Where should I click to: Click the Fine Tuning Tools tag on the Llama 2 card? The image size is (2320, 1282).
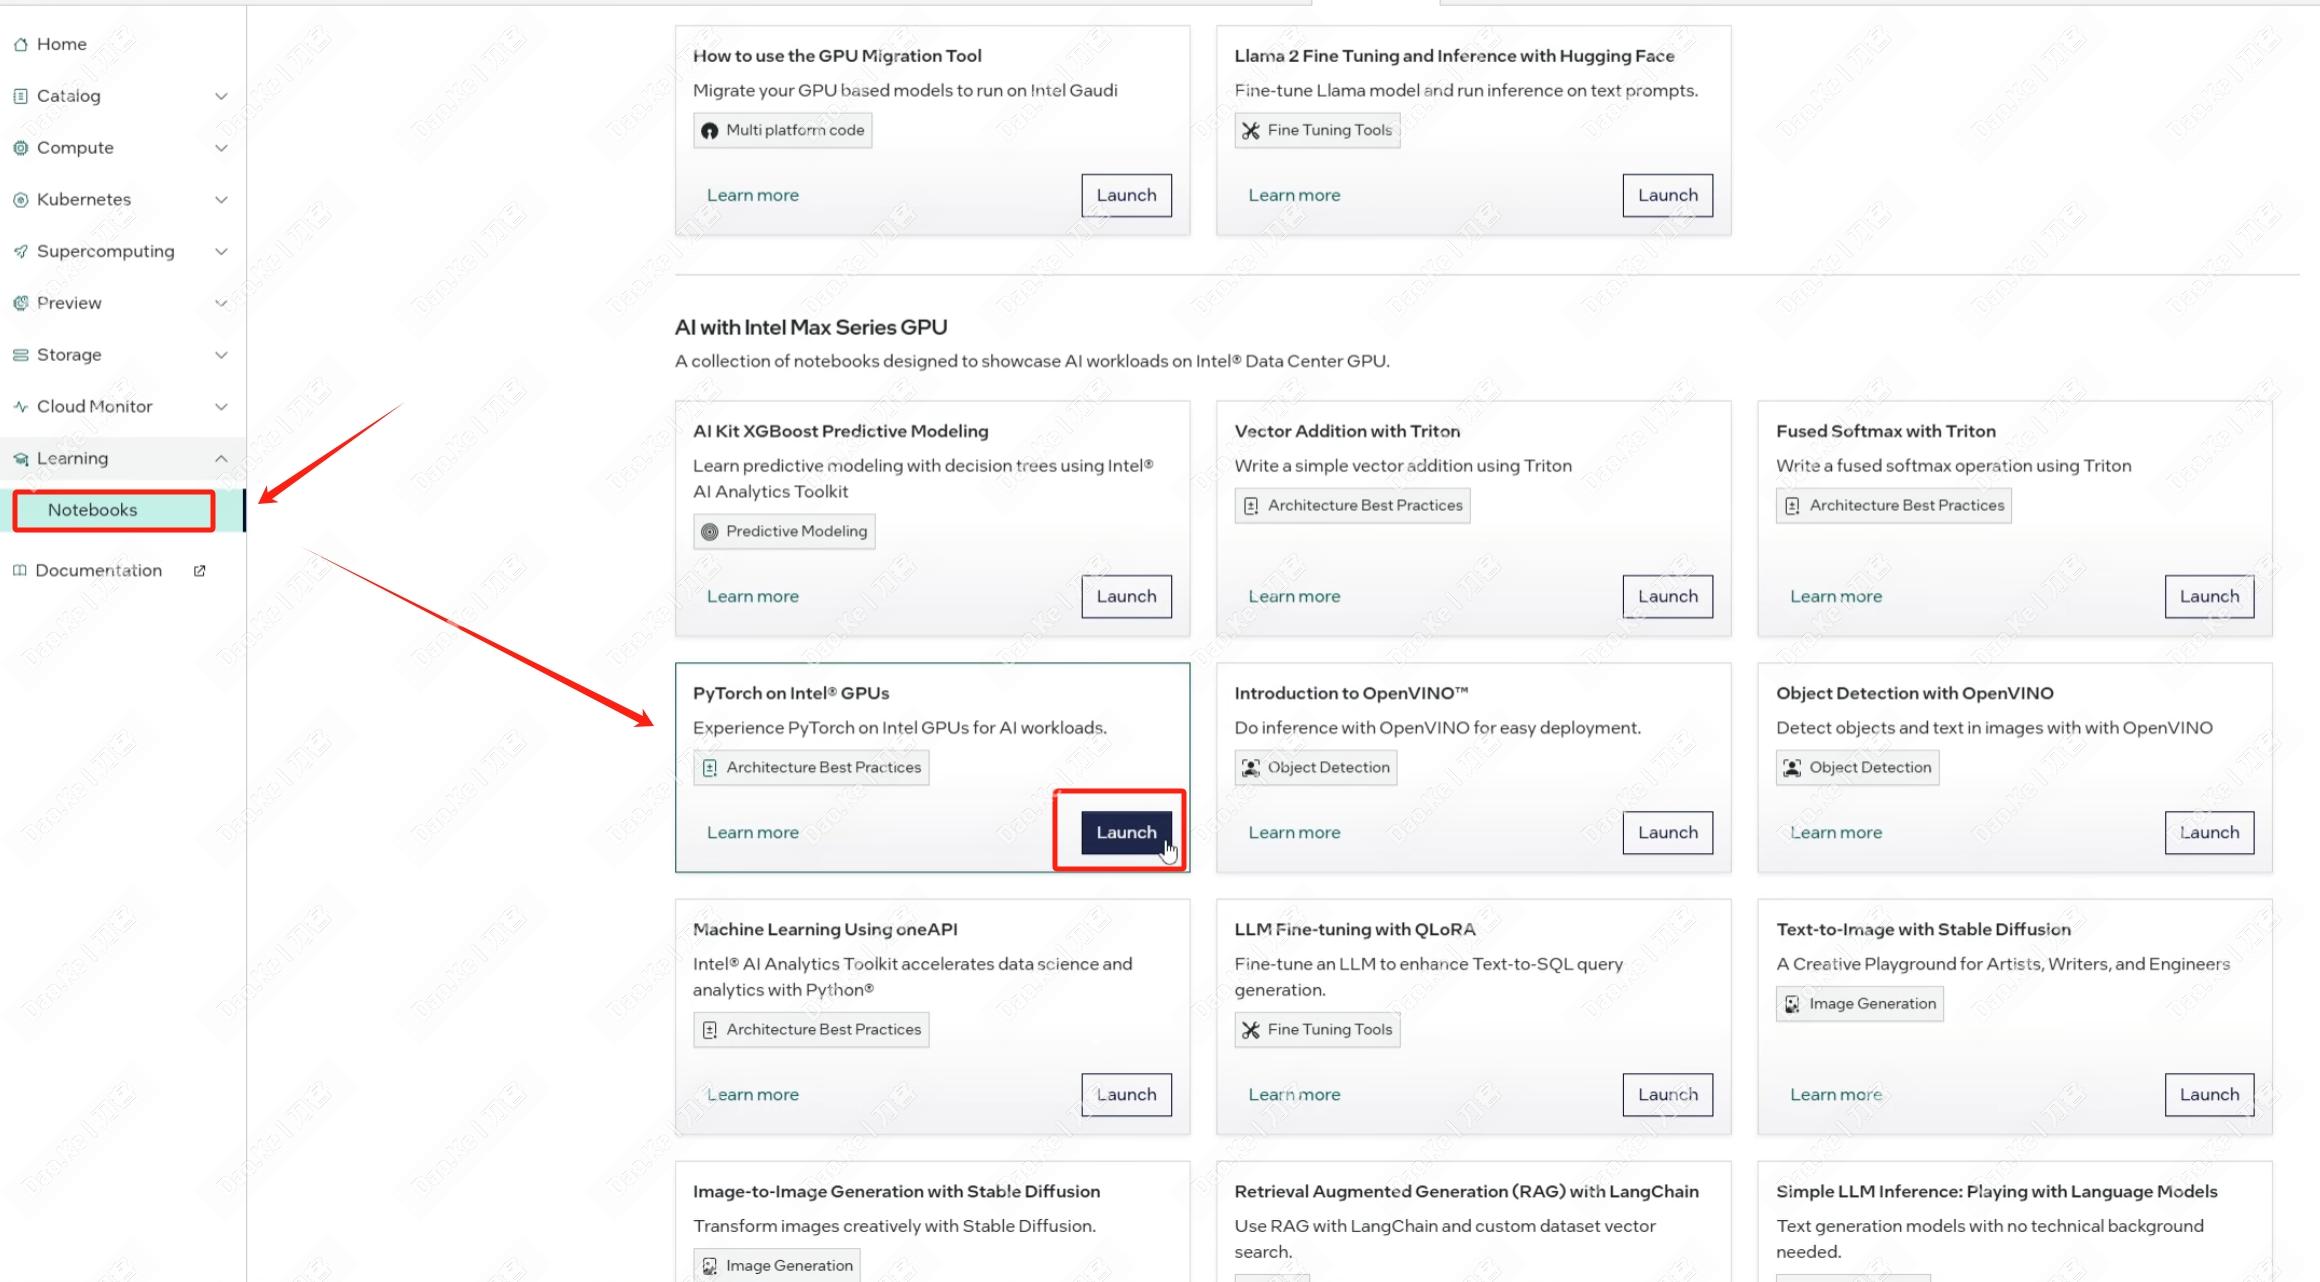click(x=1317, y=130)
